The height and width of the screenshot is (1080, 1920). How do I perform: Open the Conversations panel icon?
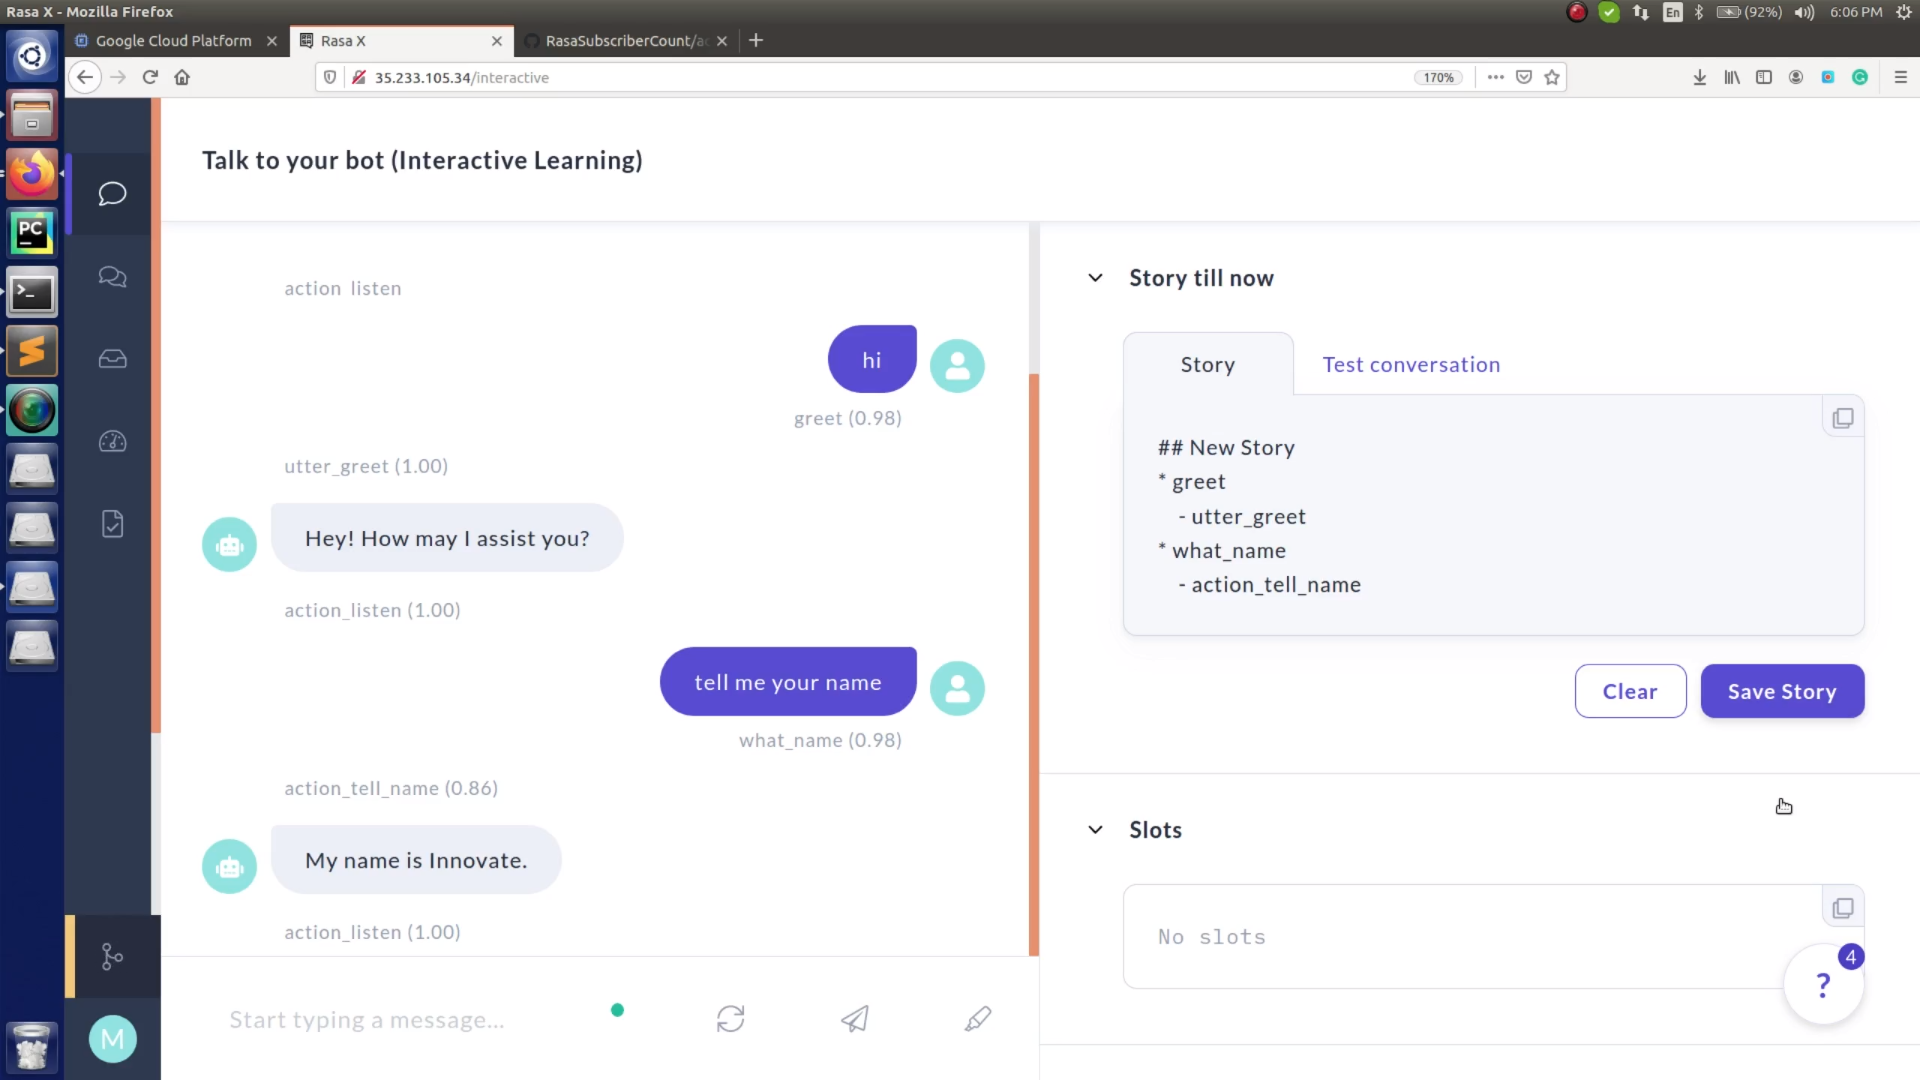(x=111, y=277)
